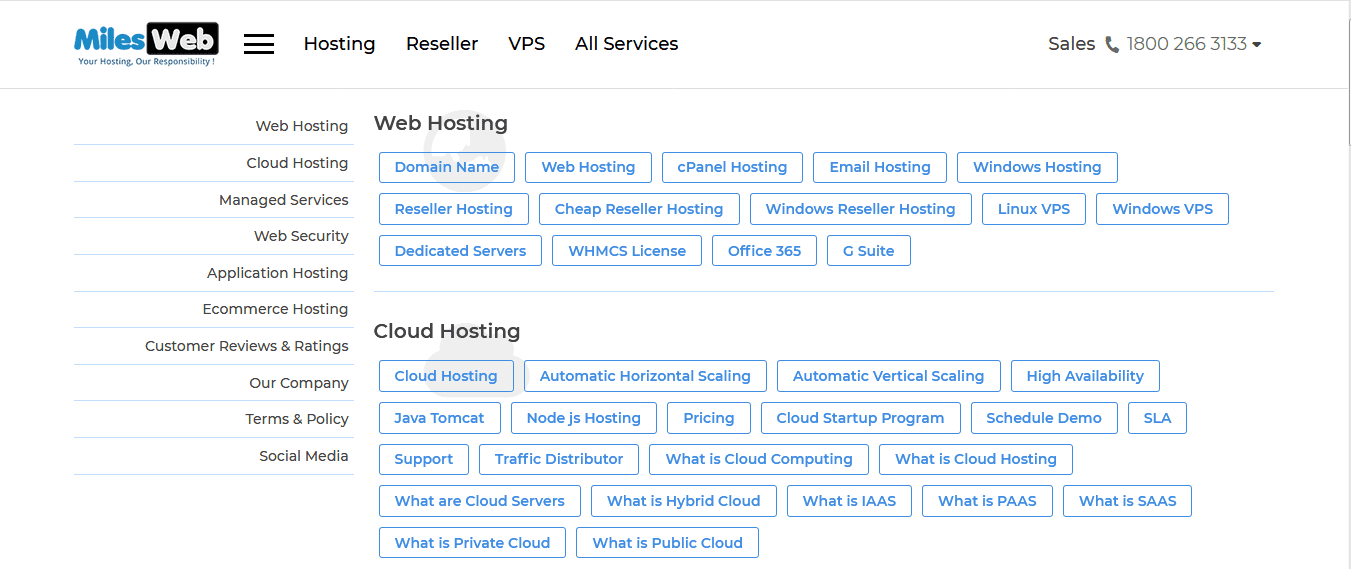
Task: Open What is Hybrid Cloud link
Action: tap(684, 501)
